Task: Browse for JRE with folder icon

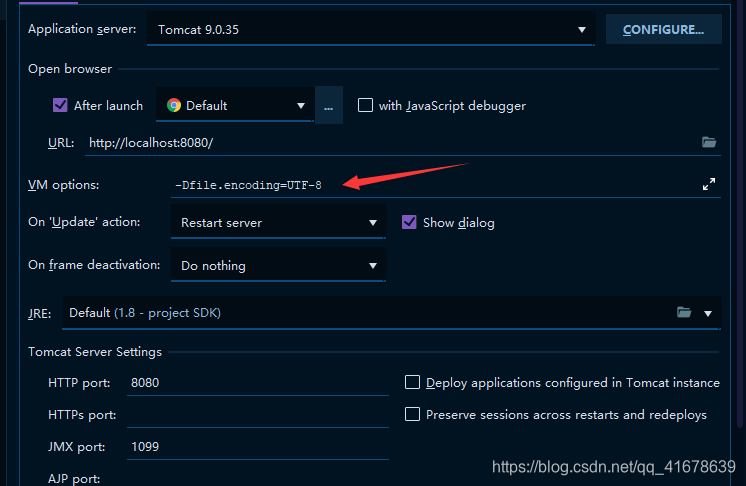Action: 684,312
